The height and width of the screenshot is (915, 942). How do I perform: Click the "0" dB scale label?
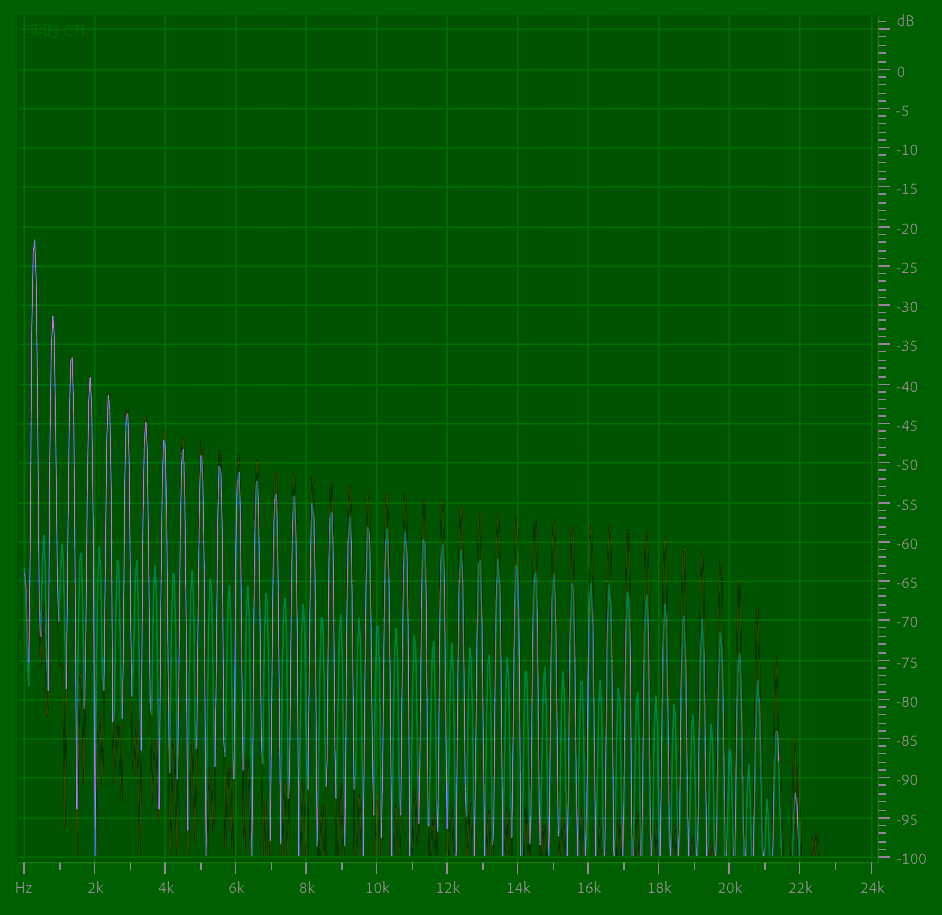(901, 72)
